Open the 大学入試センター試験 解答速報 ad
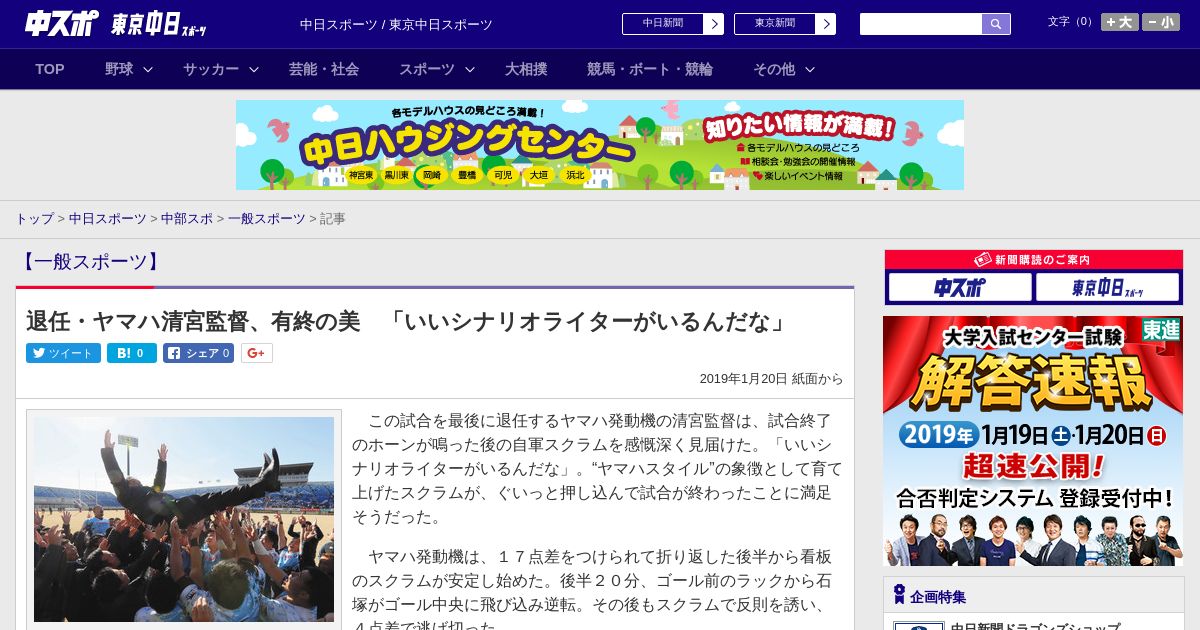Image resolution: width=1200 pixels, height=630 pixels. (x=1033, y=441)
